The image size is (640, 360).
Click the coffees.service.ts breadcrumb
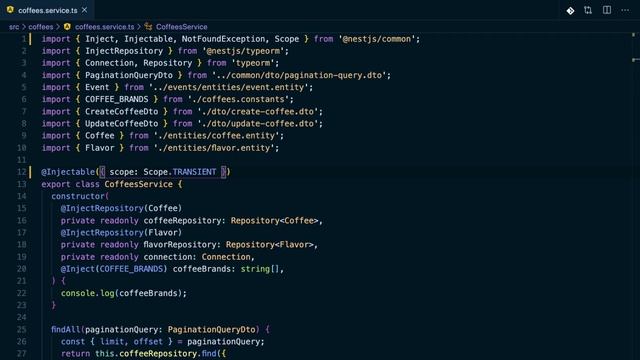tap(104, 27)
